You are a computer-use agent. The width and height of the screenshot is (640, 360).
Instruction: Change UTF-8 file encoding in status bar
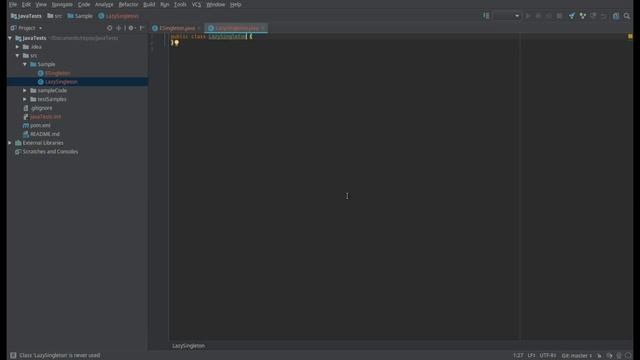[548, 356]
